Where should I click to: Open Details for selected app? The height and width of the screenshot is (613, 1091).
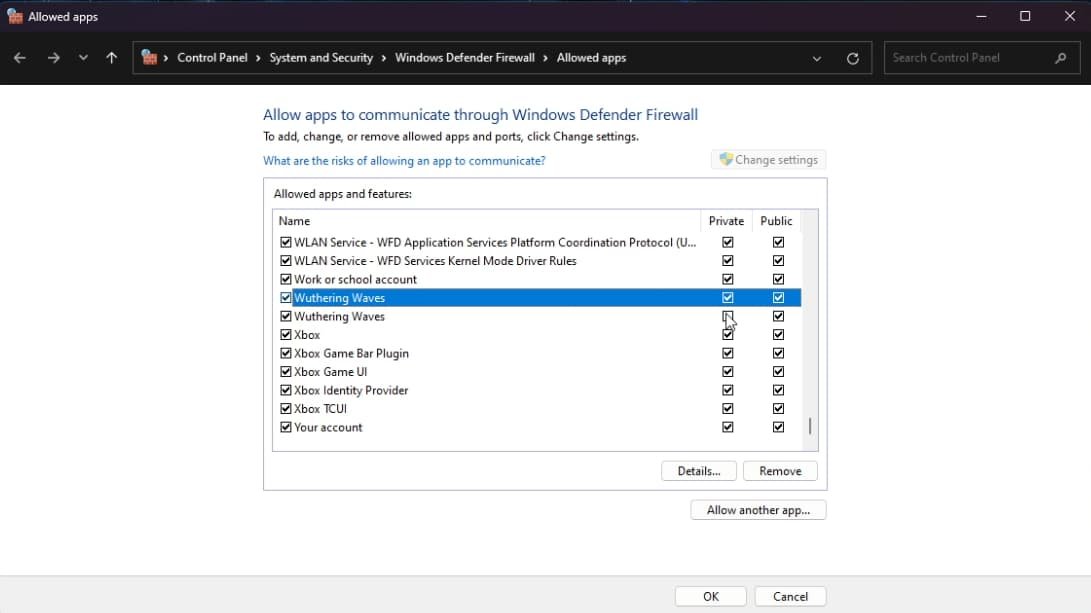[x=699, y=471]
